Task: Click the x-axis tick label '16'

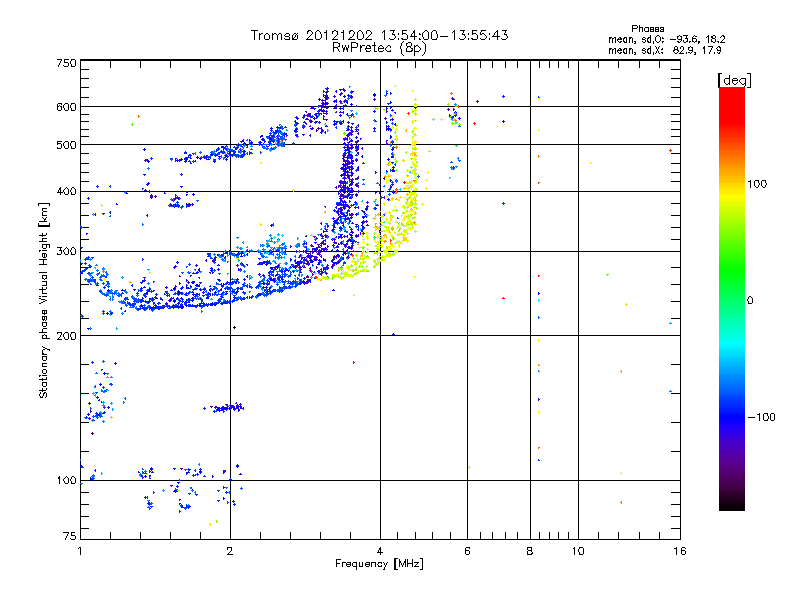Action: [680, 551]
